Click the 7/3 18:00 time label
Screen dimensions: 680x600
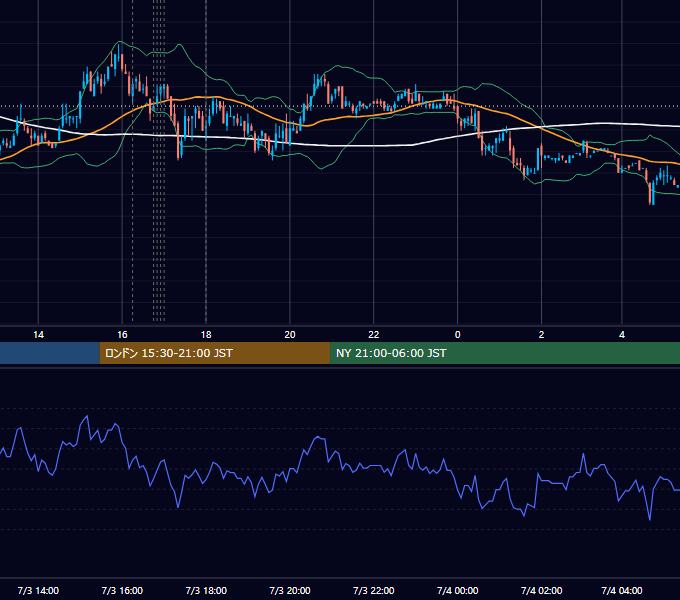tap(206, 590)
